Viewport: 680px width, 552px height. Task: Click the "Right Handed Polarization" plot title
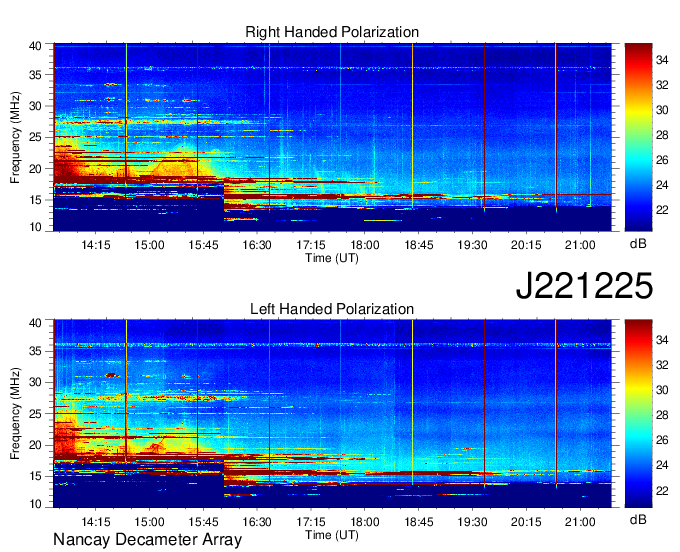pos(332,32)
